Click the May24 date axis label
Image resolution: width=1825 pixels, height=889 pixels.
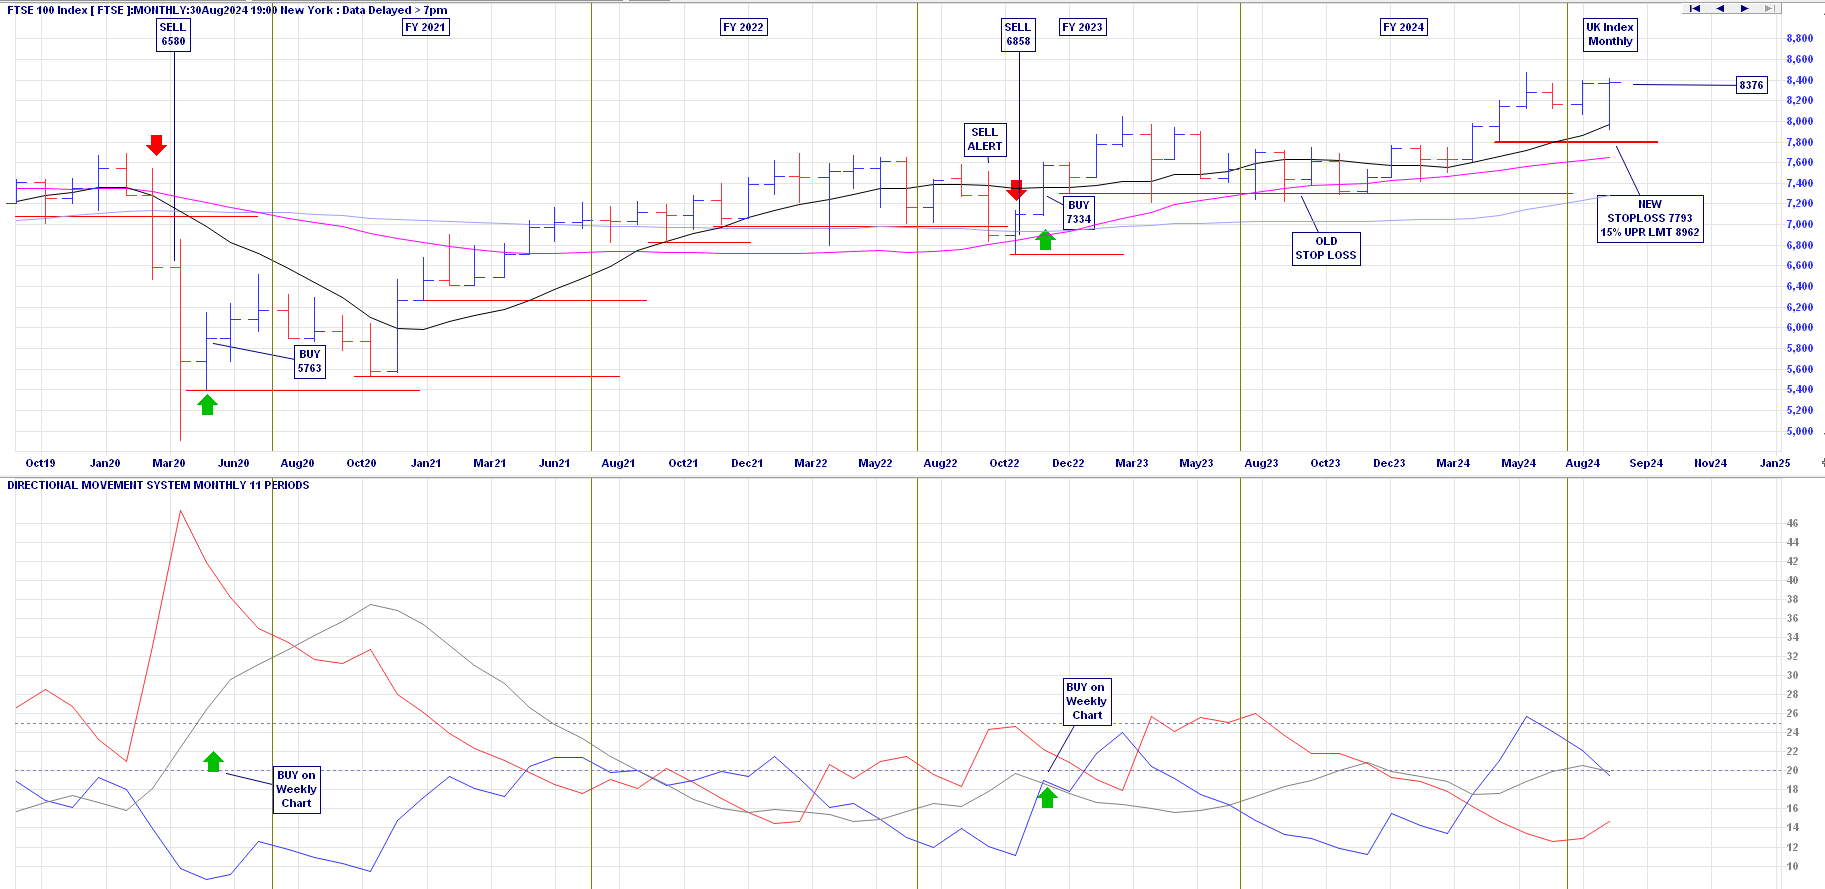tap(1518, 463)
